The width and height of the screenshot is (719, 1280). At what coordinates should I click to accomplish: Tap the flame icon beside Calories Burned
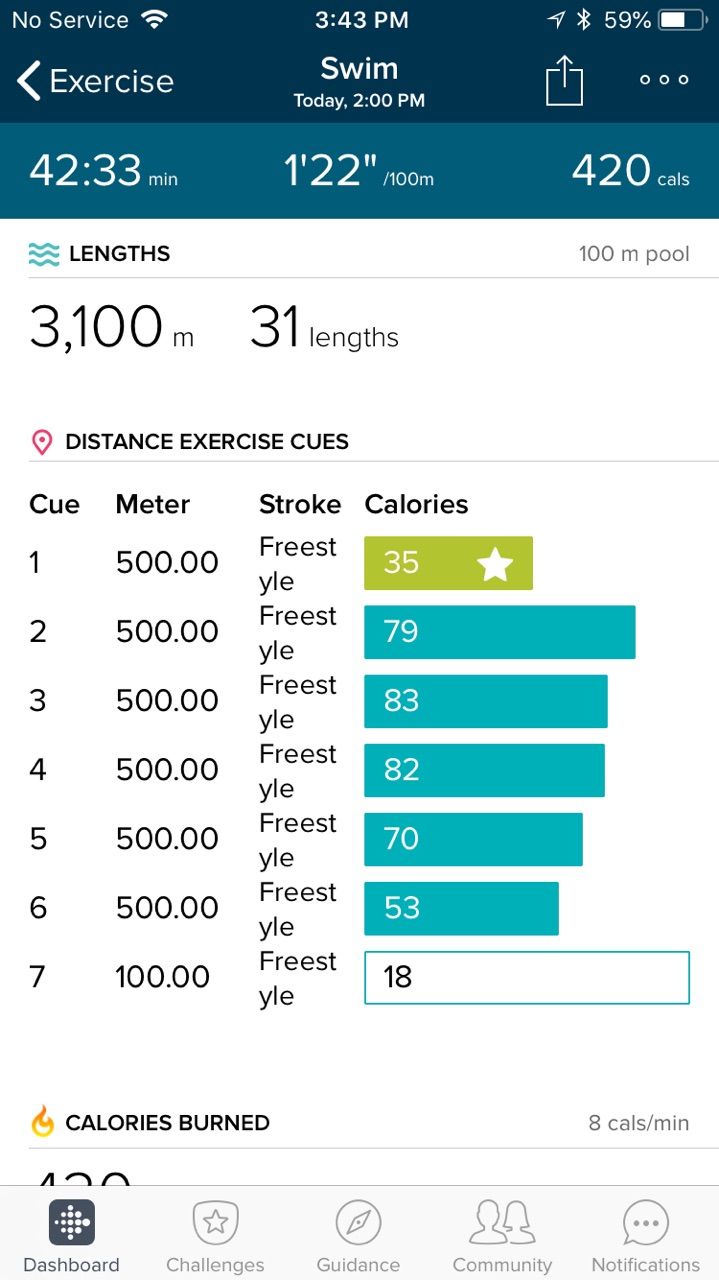pos(43,1122)
